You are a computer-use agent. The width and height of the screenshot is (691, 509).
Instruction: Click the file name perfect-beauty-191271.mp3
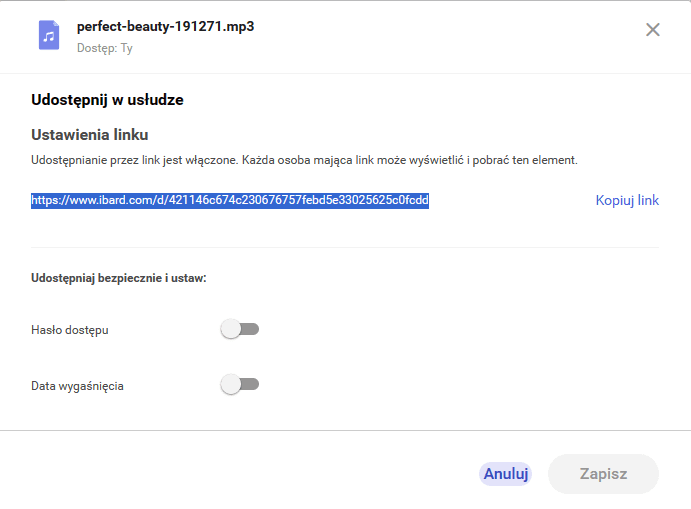(x=165, y=26)
